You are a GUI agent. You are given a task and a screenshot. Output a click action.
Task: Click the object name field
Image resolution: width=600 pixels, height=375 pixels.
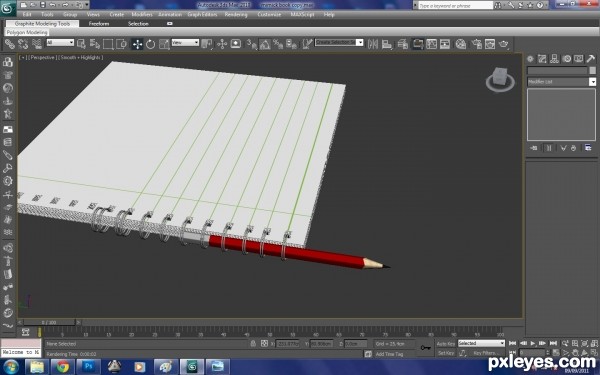tap(557, 70)
